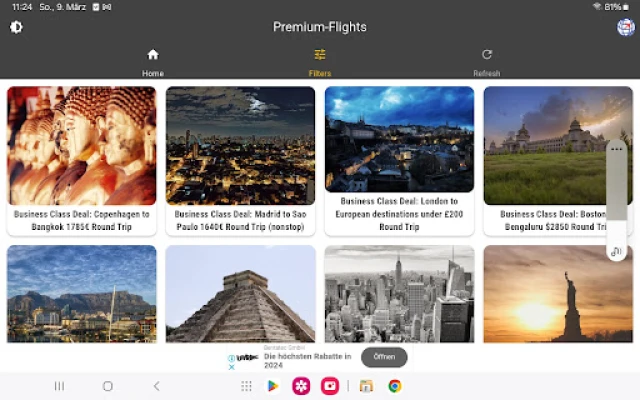The width and height of the screenshot is (640, 400).
Task: Tap the Android back navigation button
Action: 156,386
